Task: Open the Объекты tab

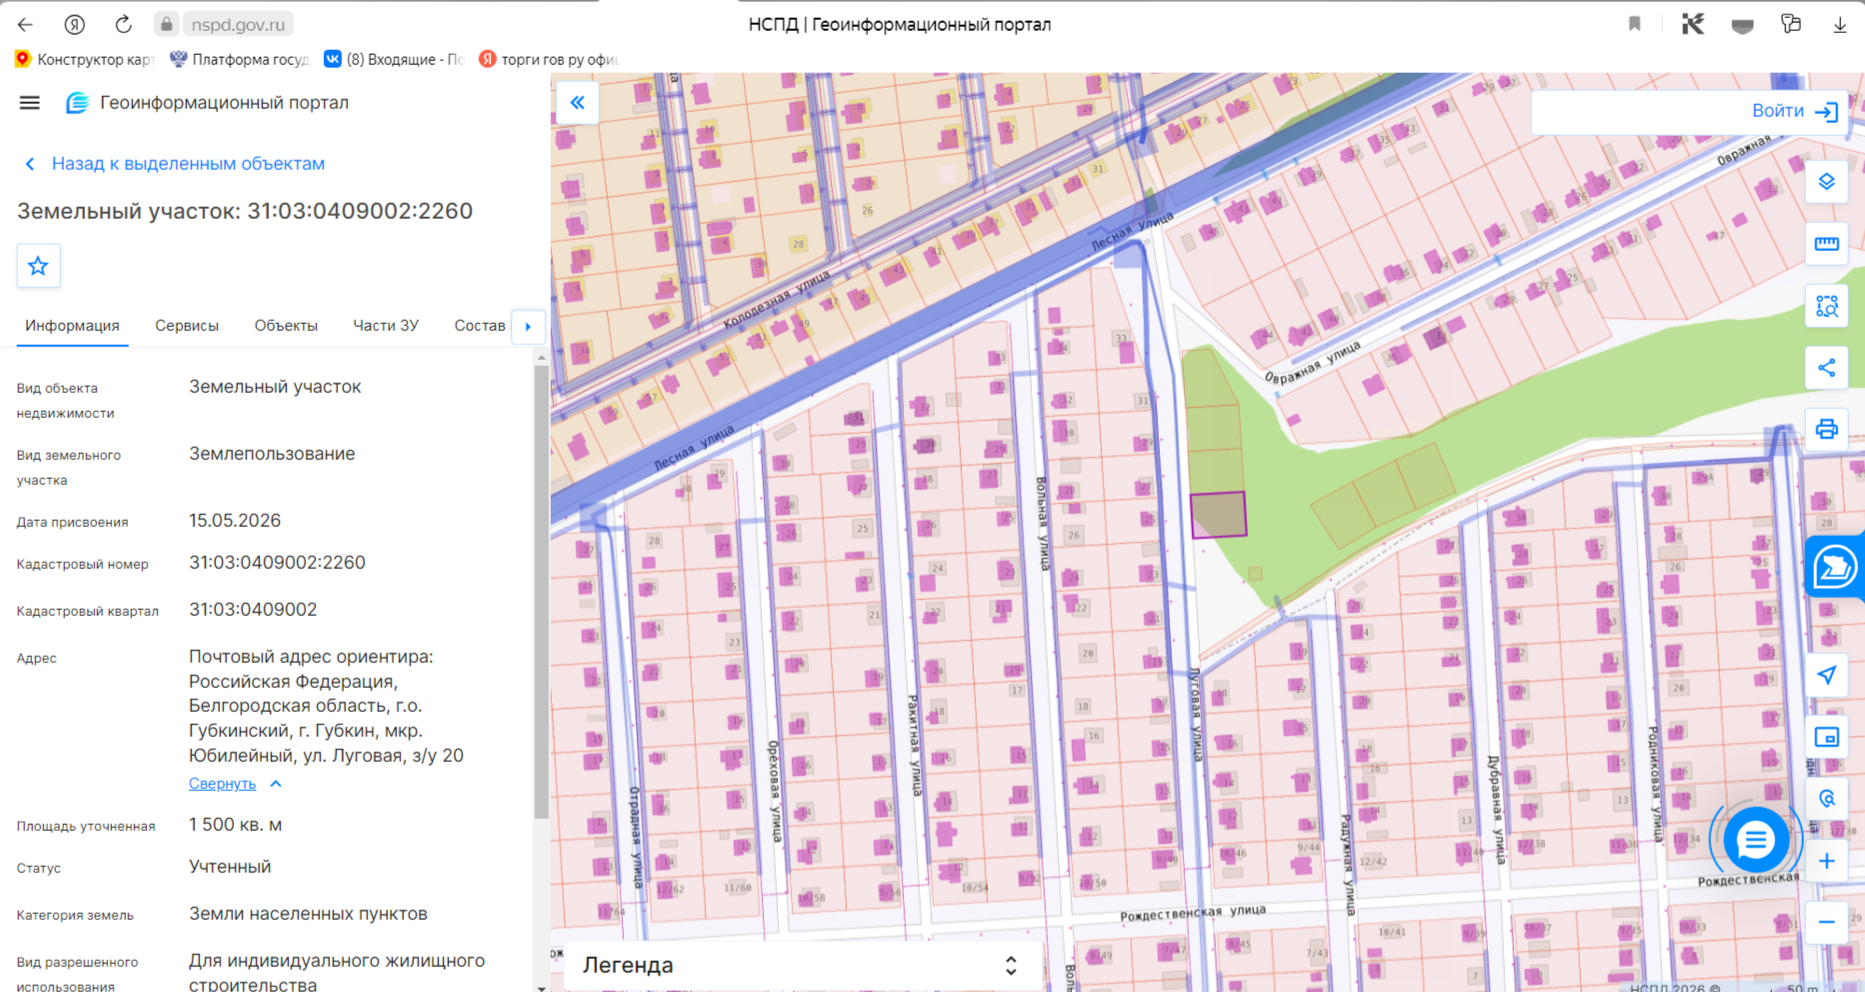Action: [x=286, y=326]
